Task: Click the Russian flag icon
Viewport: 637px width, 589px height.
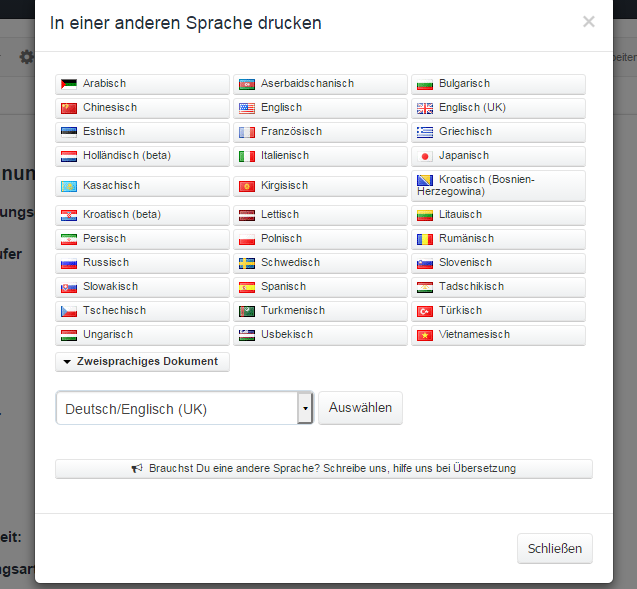Action: tap(69, 263)
